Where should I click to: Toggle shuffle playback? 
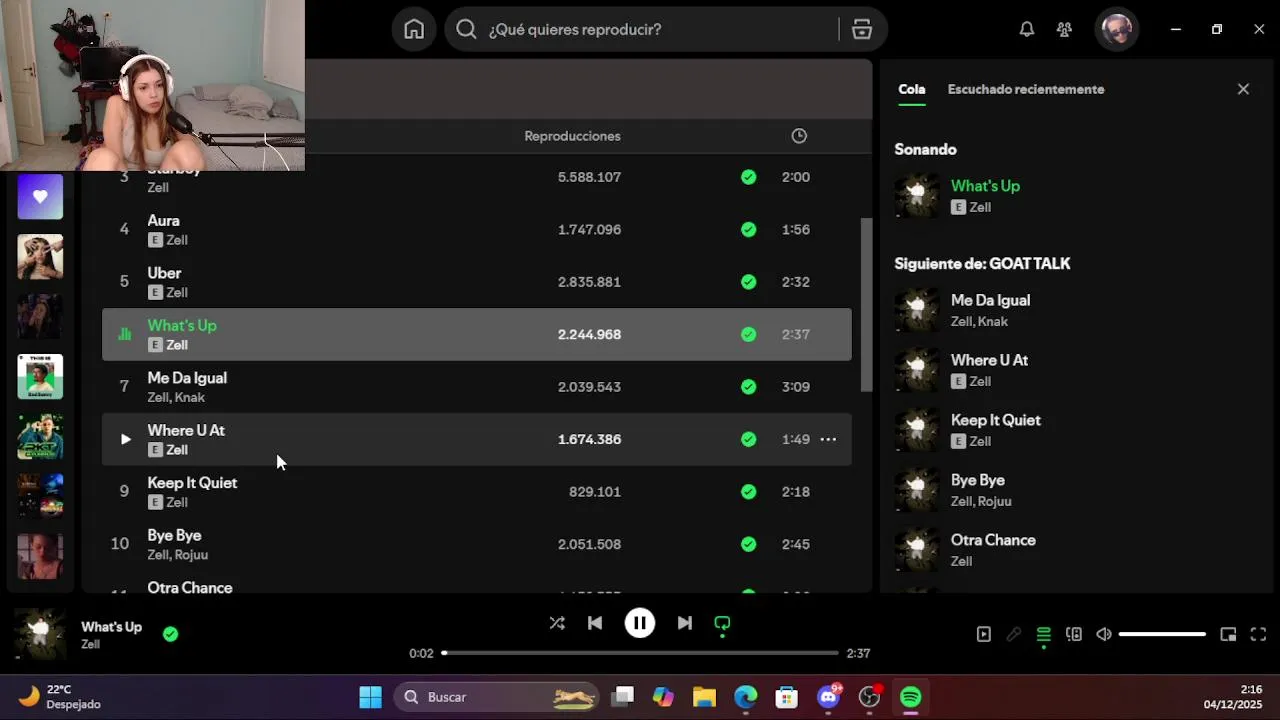pos(557,623)
